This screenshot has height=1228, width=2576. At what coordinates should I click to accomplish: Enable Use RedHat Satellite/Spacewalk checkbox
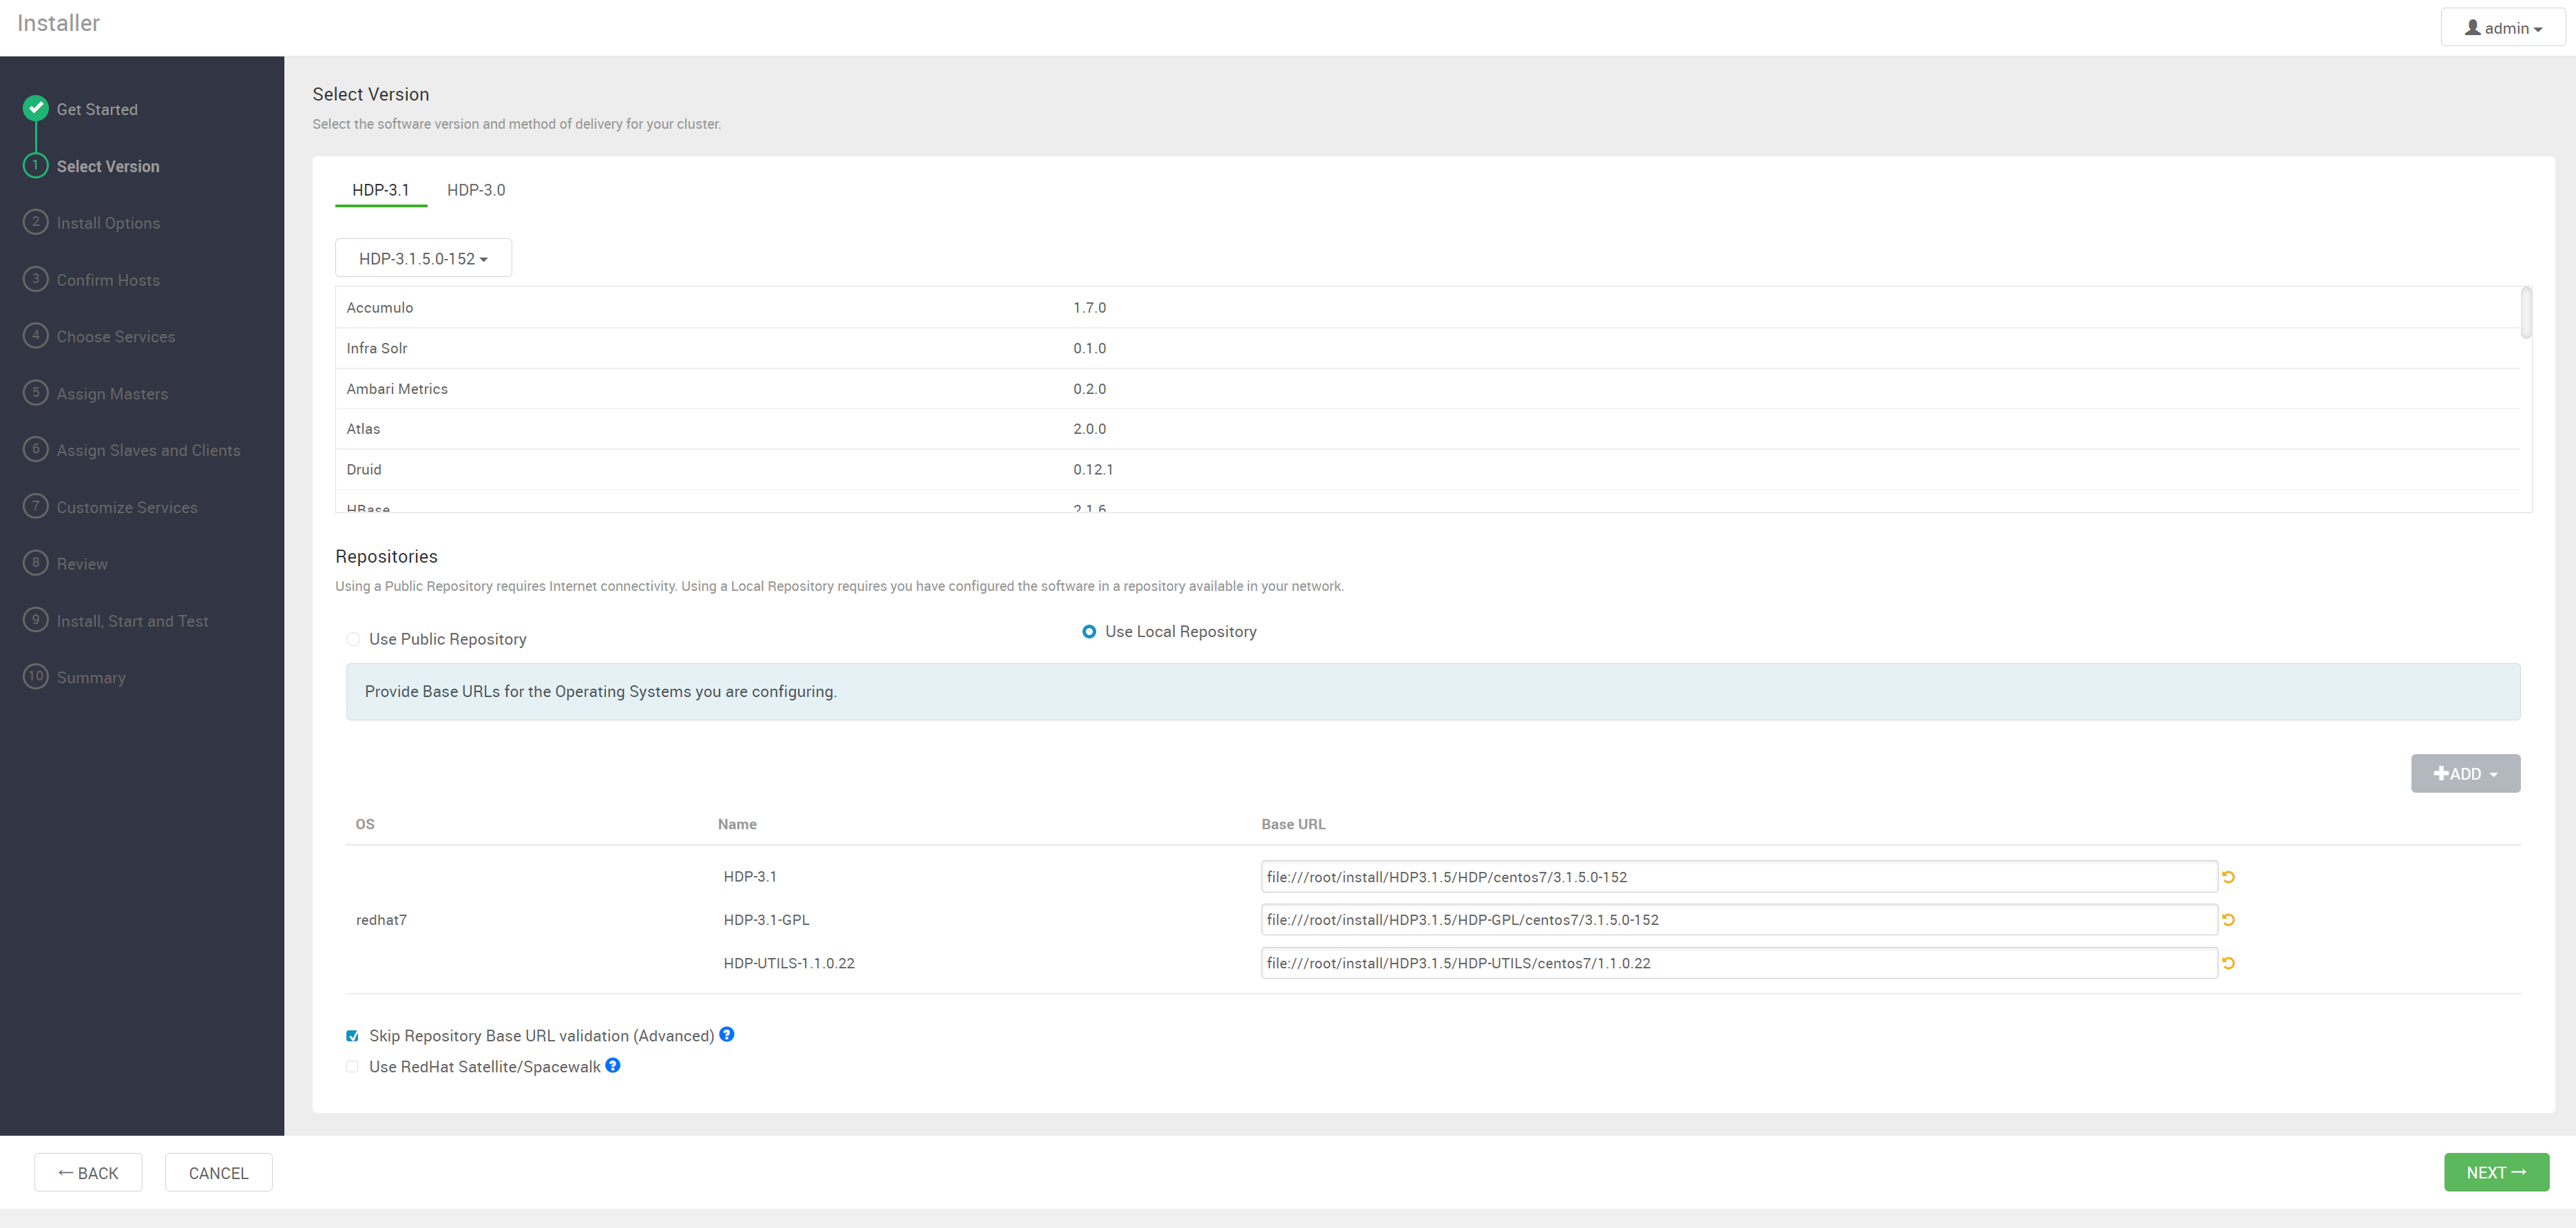(x=352, y=1067)
